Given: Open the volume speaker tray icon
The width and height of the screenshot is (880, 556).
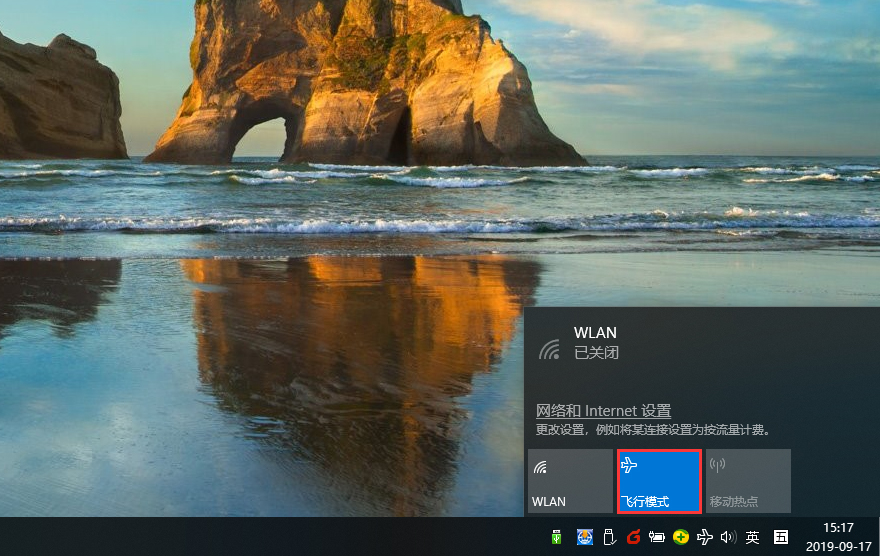Looking at the screenshot, I should pyautogui.click(x=728, y=537).
